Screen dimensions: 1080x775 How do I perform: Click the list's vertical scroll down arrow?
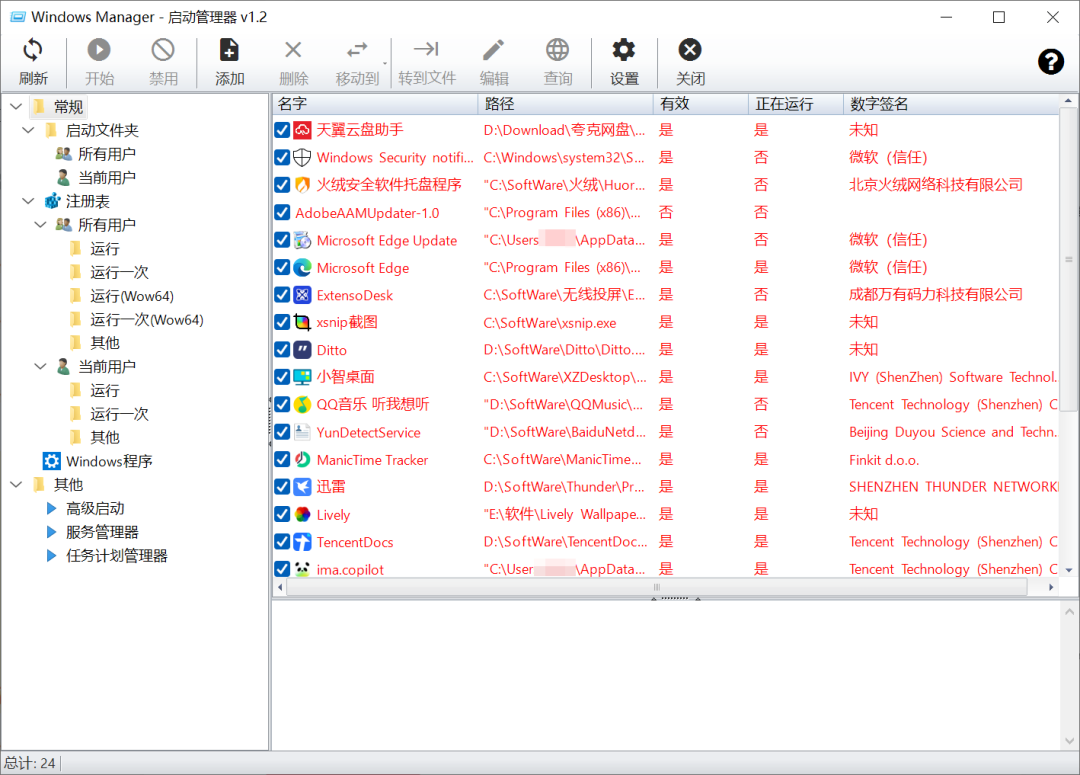tap(1069, 570)
